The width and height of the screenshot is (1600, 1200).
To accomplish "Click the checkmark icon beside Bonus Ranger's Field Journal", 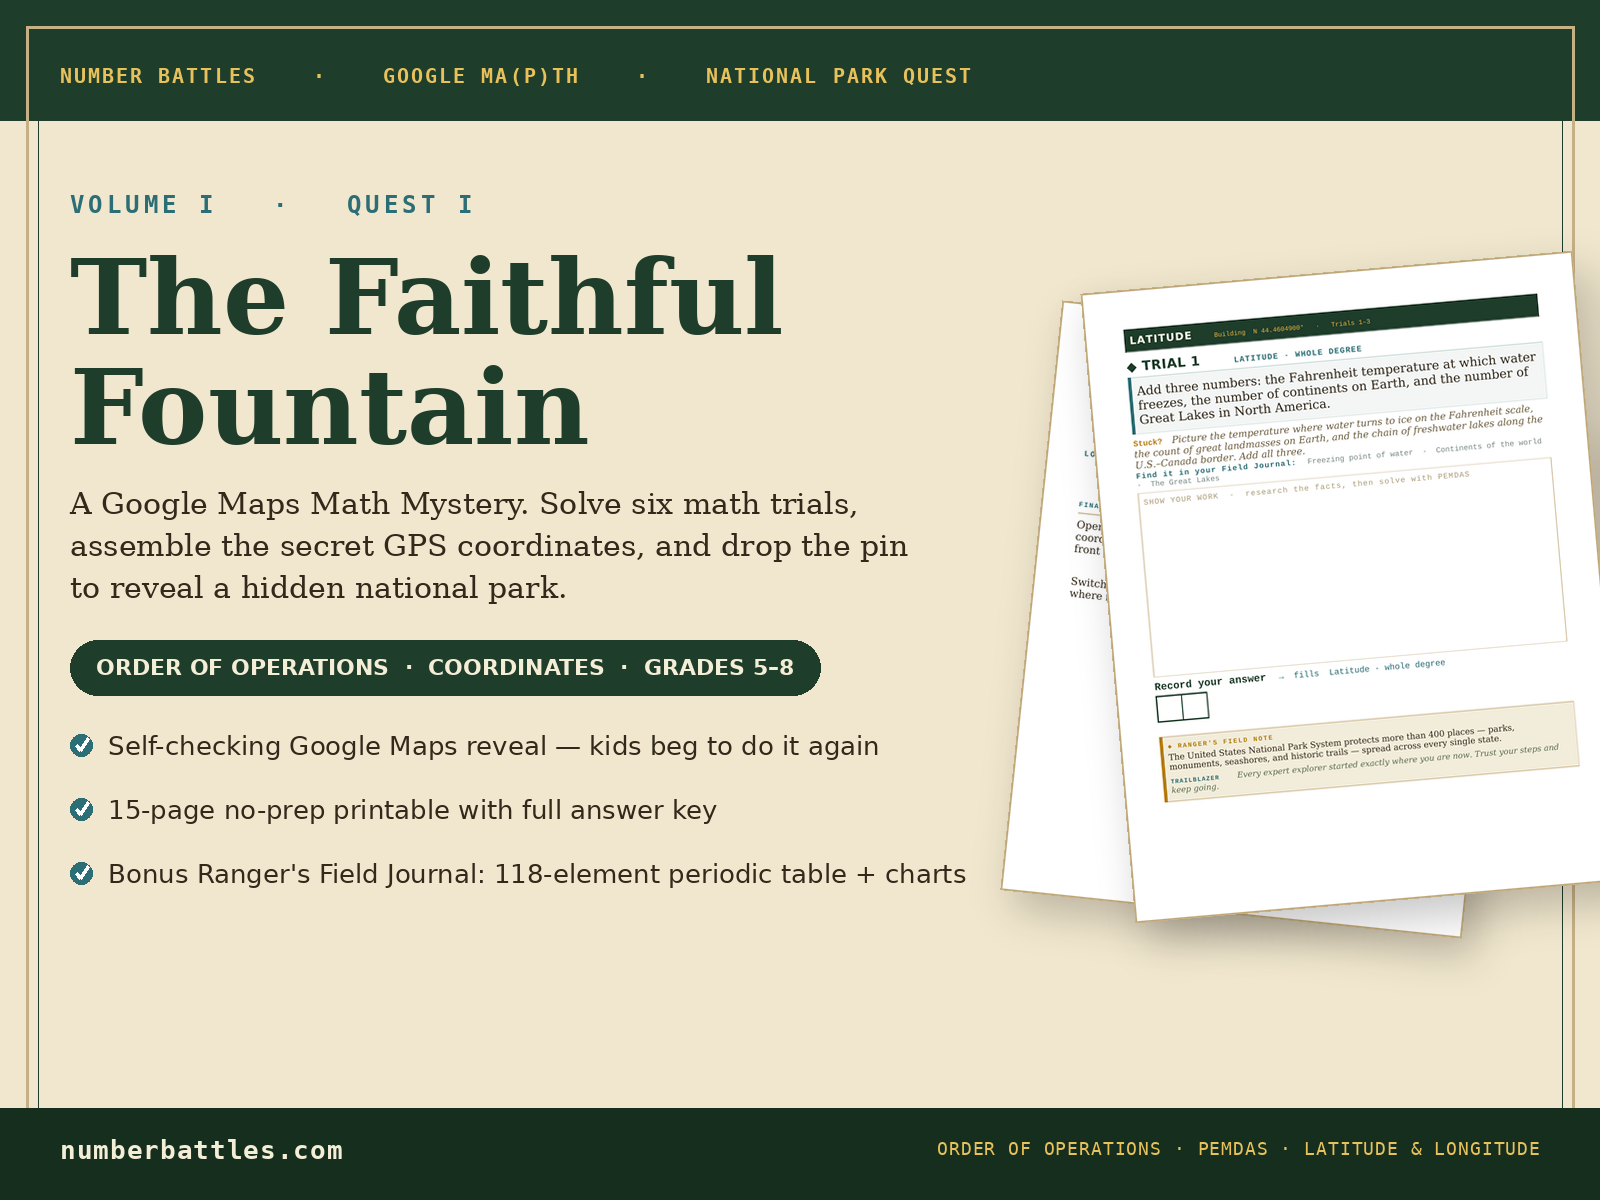I will pyautogui.click(x=82, y=873).
